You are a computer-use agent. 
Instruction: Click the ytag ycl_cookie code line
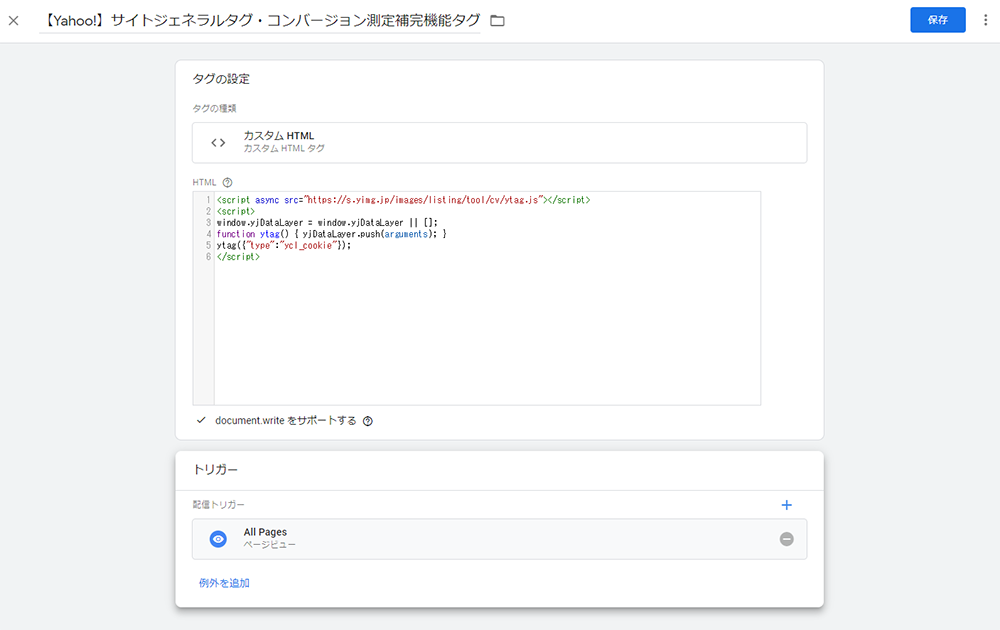(284, 245)
